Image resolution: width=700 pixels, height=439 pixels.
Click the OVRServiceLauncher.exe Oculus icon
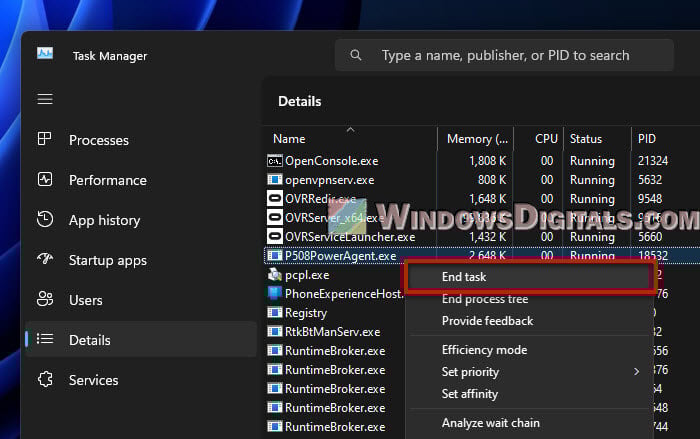tap(275, 236)
